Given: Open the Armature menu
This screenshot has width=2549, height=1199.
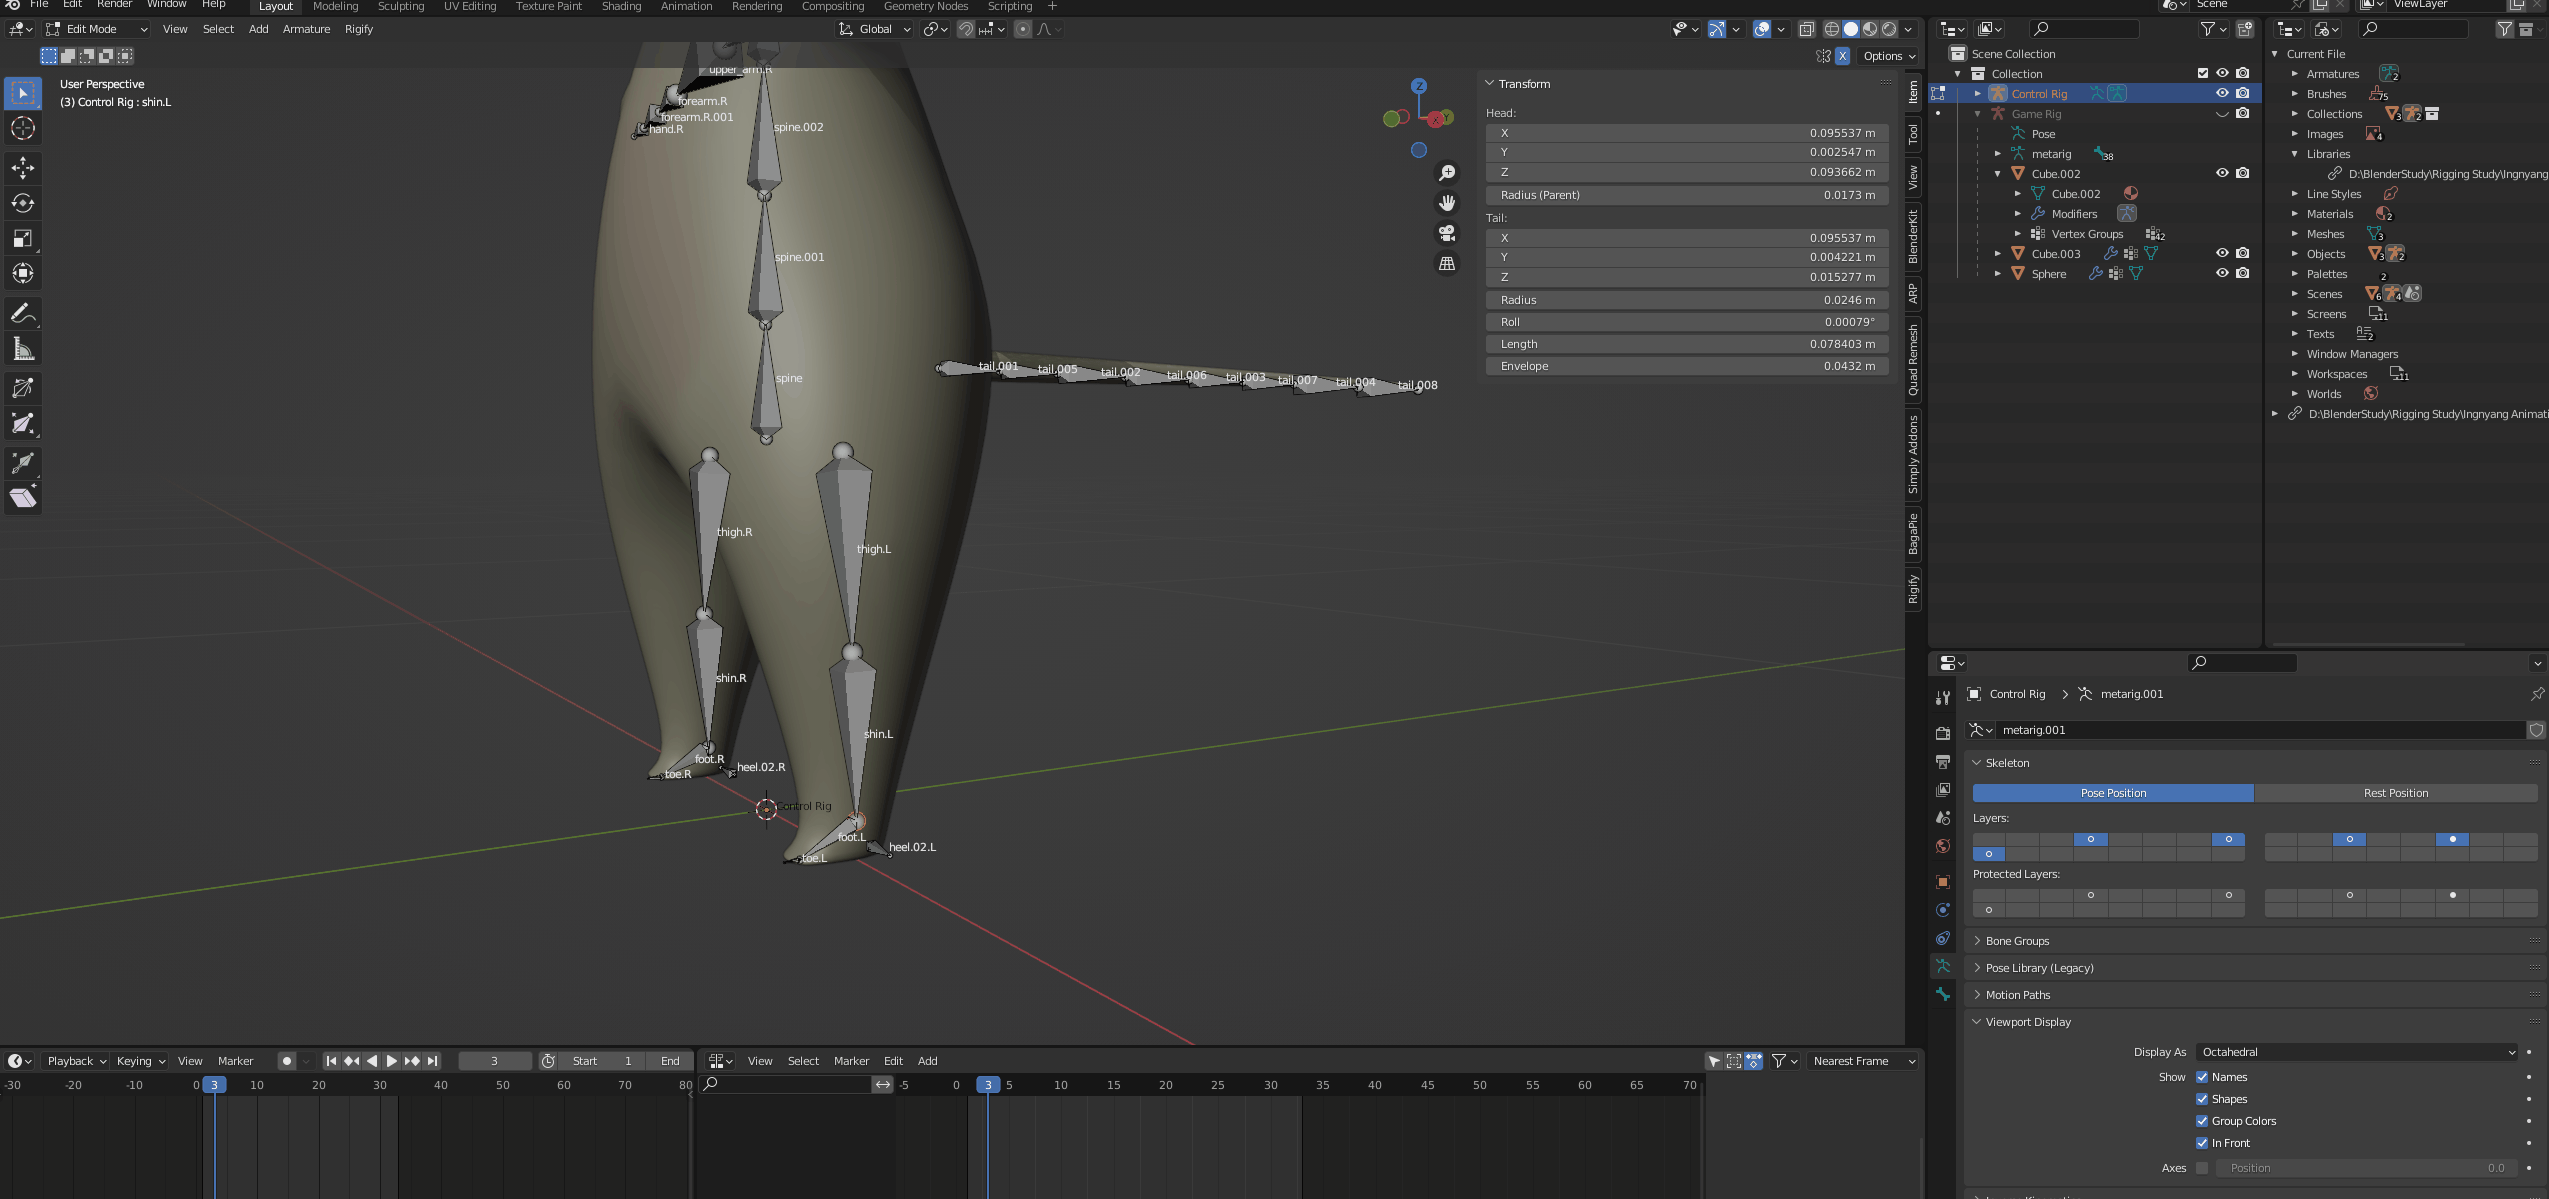Looking at the screenshot, I should pos(306,29).
